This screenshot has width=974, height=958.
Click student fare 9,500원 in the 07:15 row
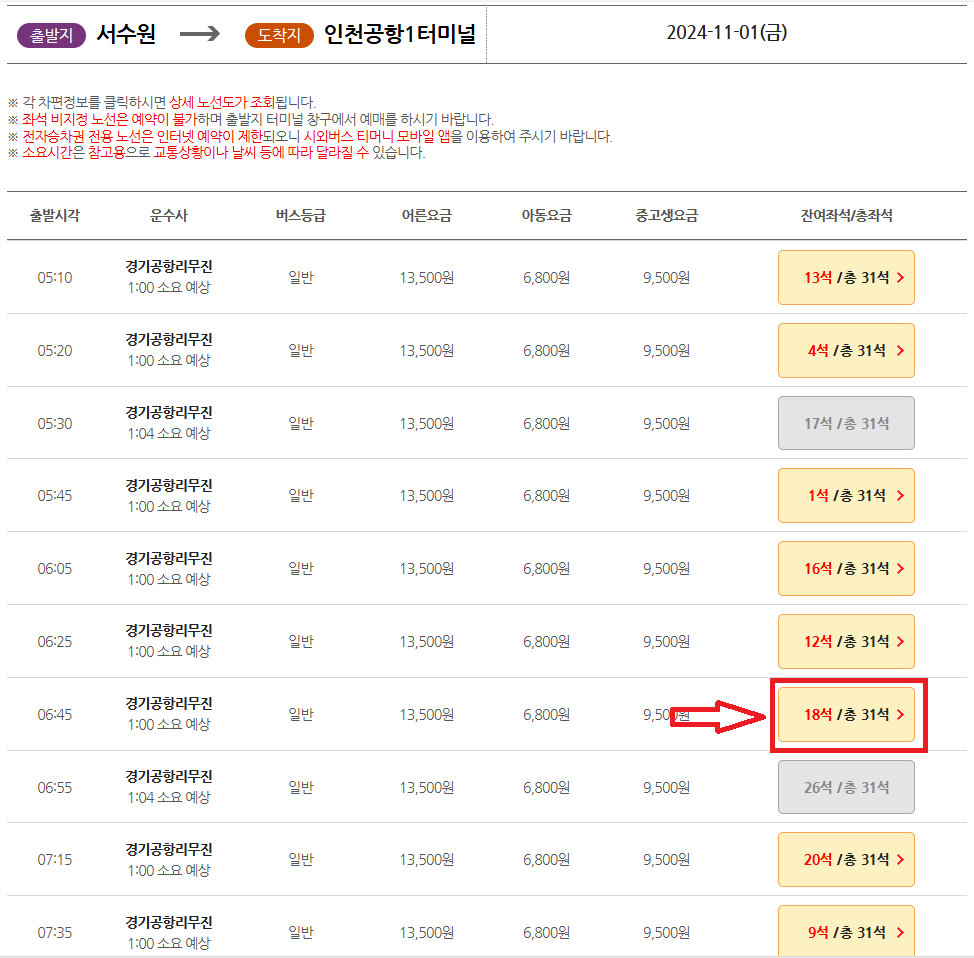(667, 860)
